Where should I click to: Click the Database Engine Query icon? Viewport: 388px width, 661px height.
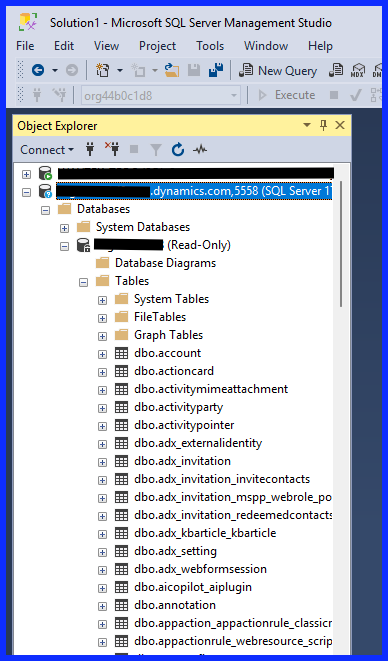[x=336, y=70]
